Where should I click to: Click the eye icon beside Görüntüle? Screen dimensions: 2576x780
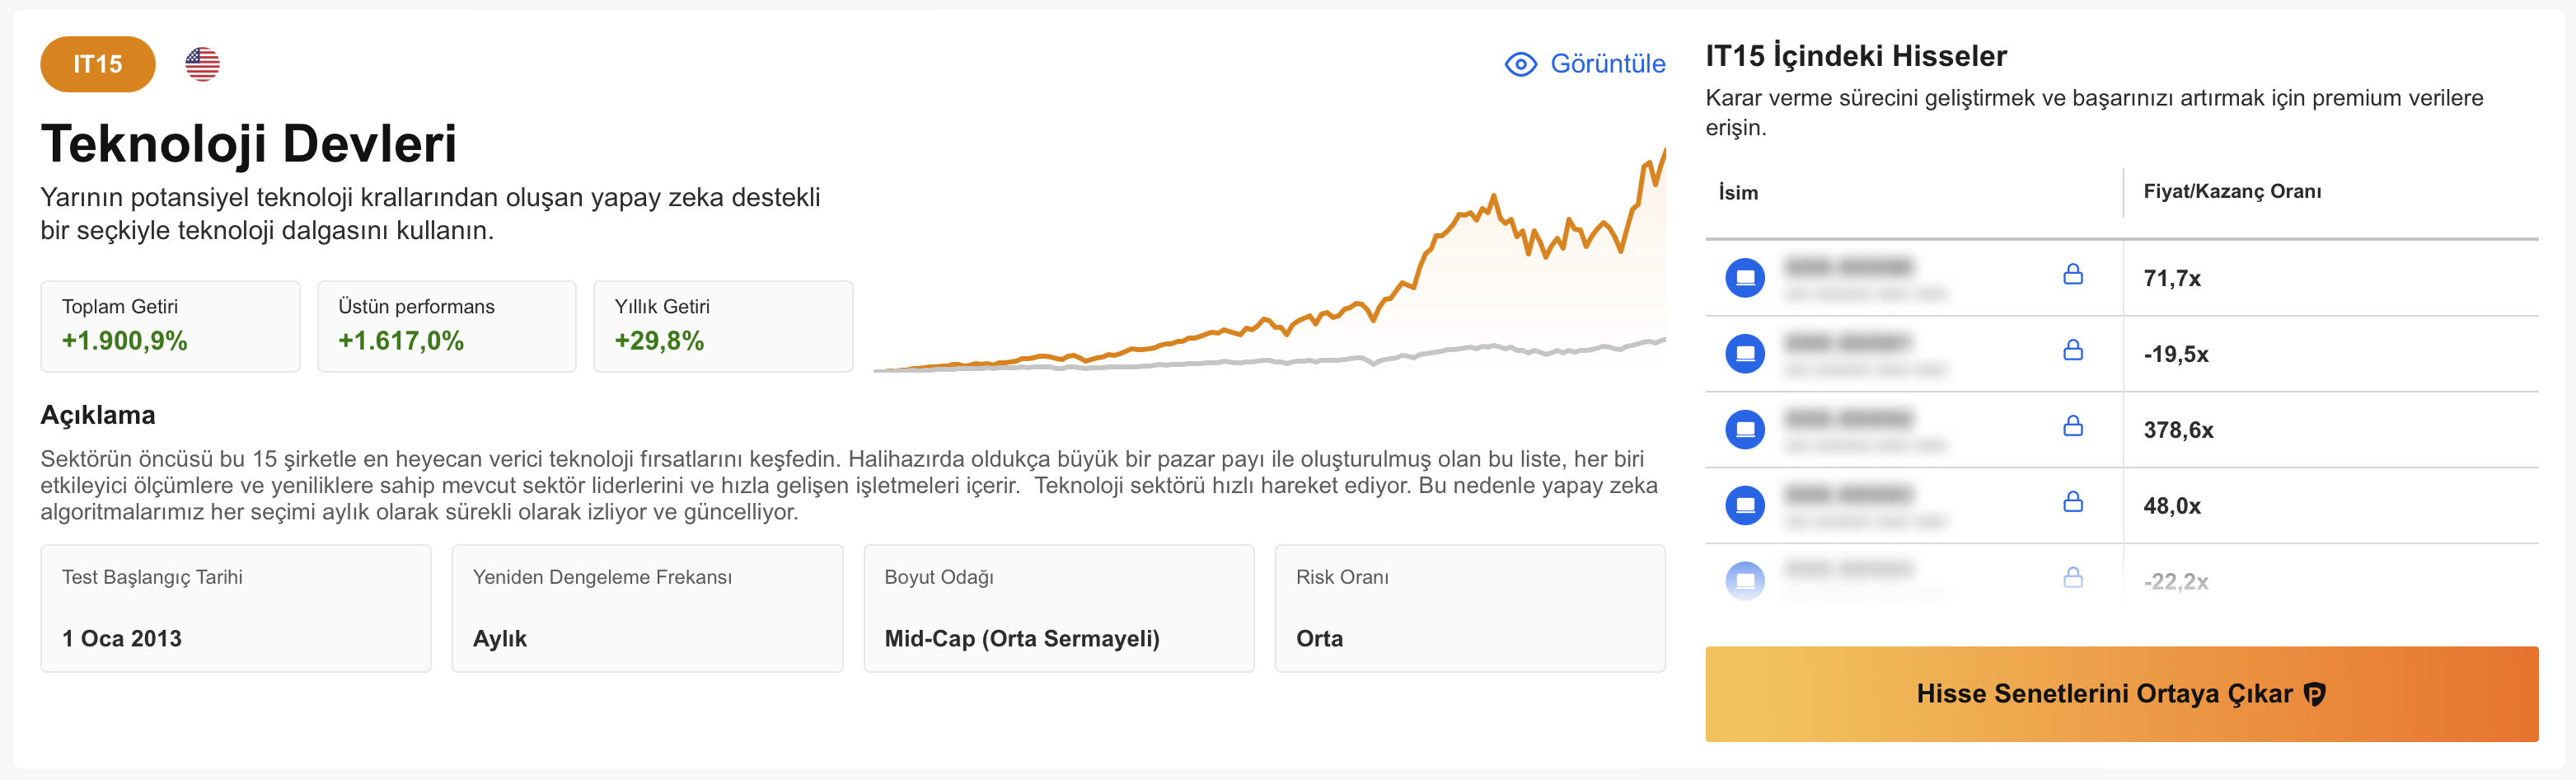[x=1520, y=64]
